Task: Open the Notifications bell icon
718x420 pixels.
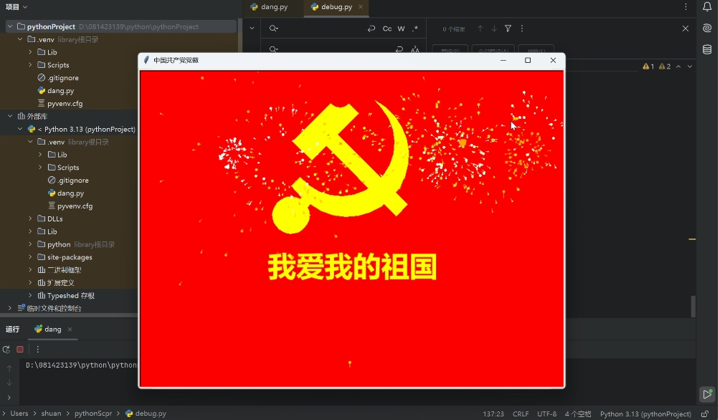Action: (x=707, y=7)
